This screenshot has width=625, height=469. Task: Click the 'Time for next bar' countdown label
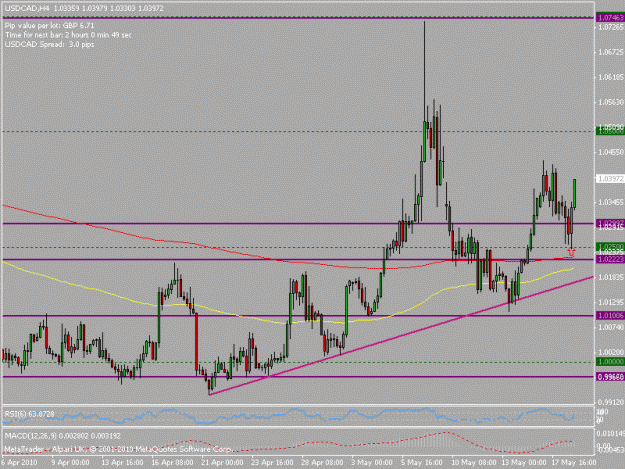point(68,35)
